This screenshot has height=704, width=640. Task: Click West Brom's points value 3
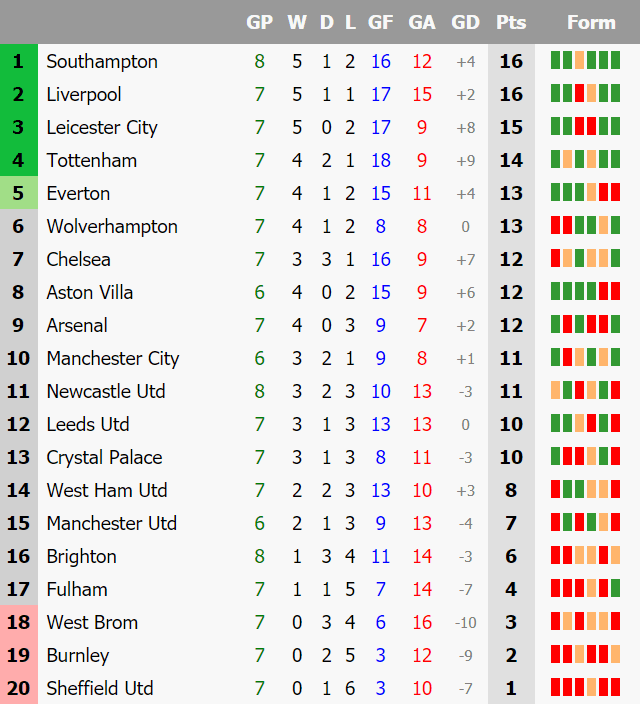(x=511, y=622)
